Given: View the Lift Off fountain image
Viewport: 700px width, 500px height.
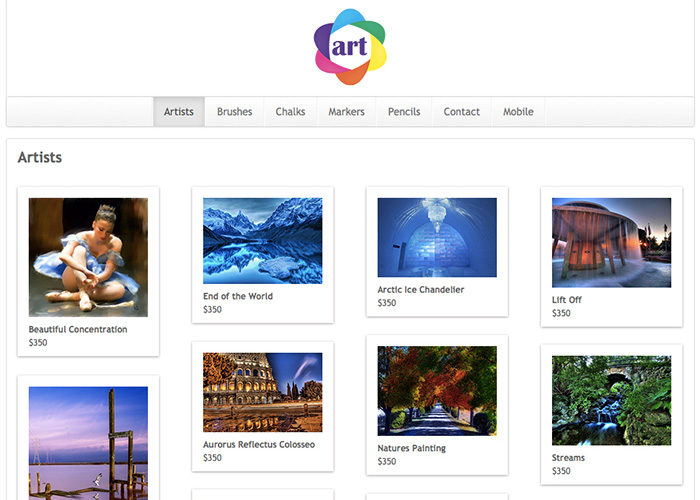Looking at the screenshot, I should [611, 243].
